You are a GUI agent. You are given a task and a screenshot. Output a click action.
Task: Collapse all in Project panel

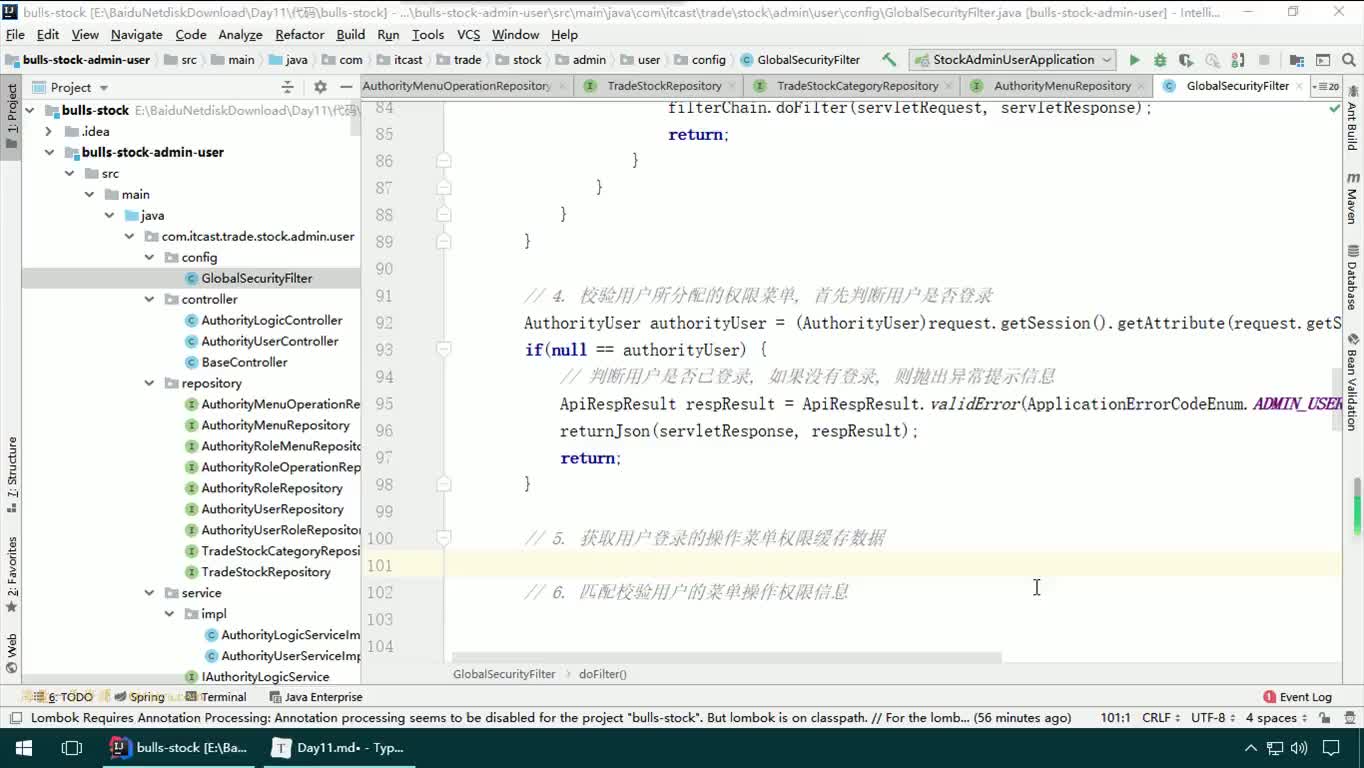[x=287, y=87]
